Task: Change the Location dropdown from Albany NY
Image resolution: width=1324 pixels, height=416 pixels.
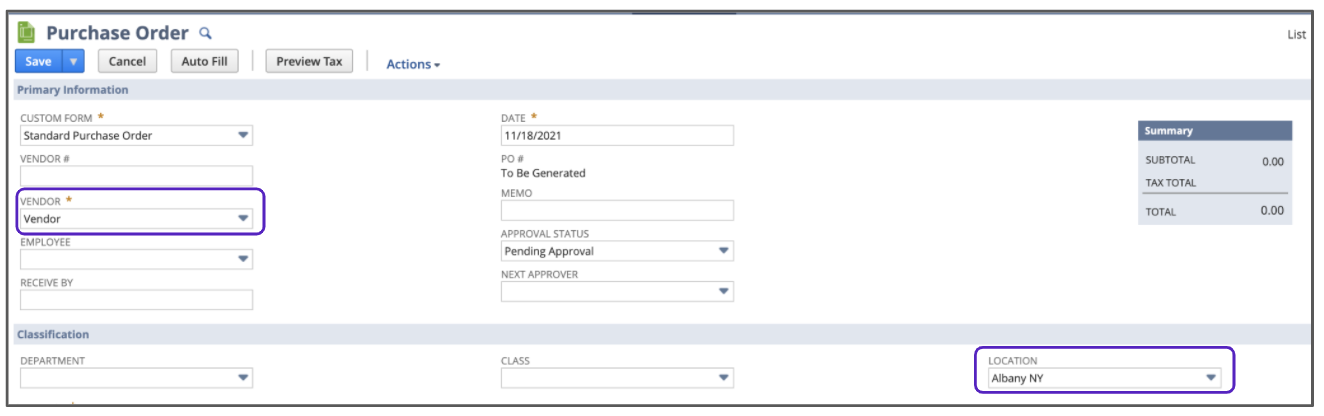Action: (1211, 378)
